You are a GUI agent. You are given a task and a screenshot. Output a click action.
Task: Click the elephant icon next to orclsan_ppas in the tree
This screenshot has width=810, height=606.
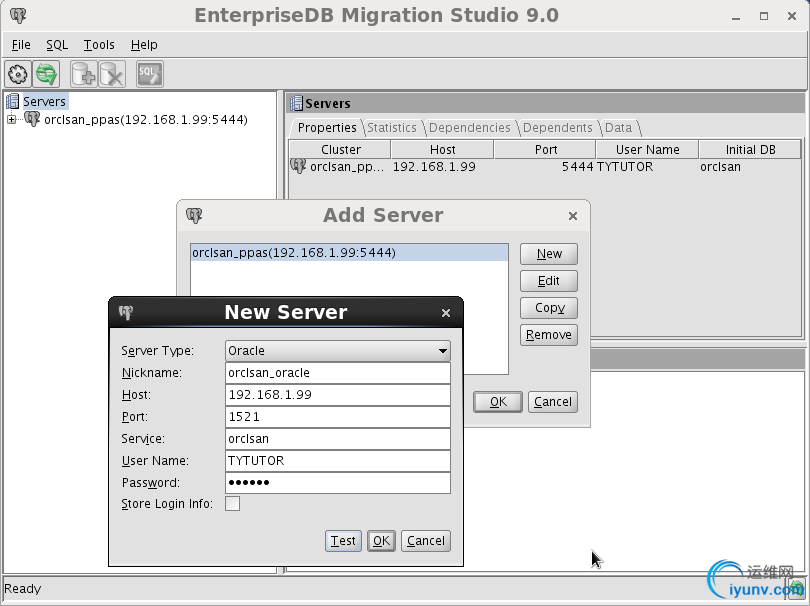click(32, 119)
